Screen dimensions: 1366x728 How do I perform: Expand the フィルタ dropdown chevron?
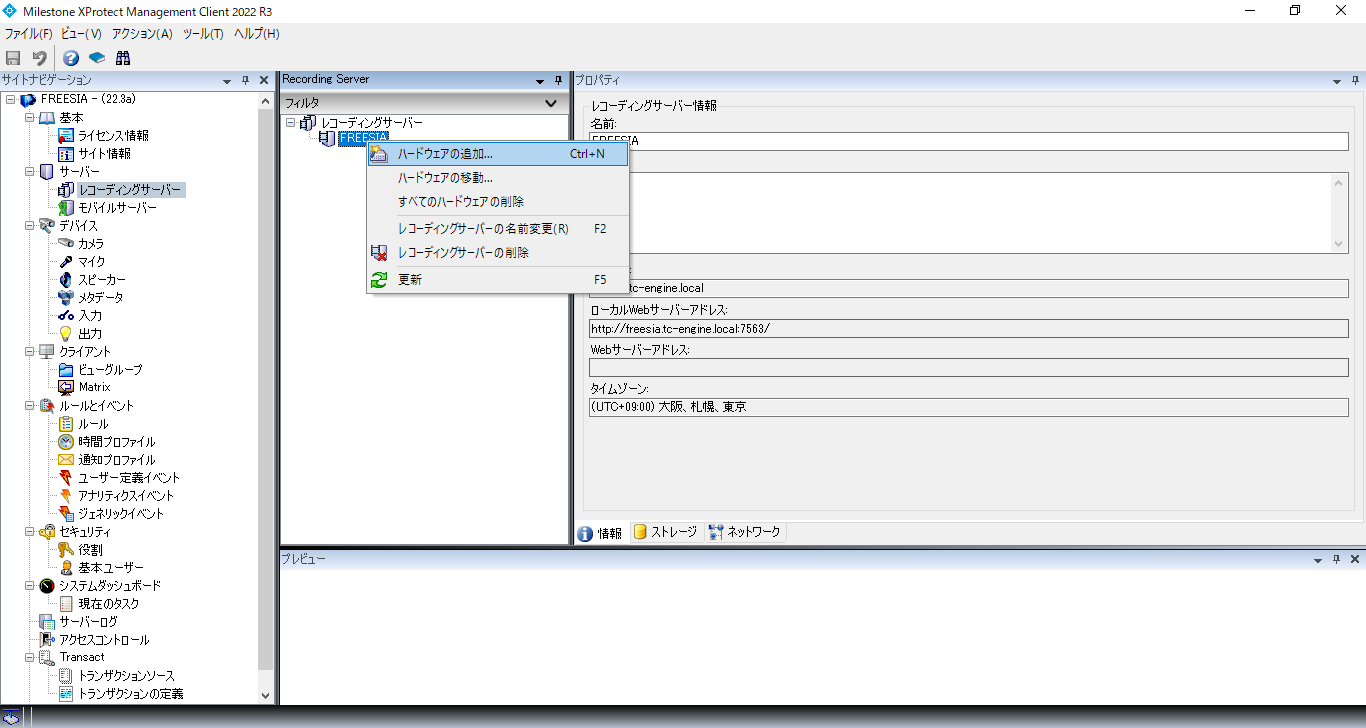[x=550, y=103]
